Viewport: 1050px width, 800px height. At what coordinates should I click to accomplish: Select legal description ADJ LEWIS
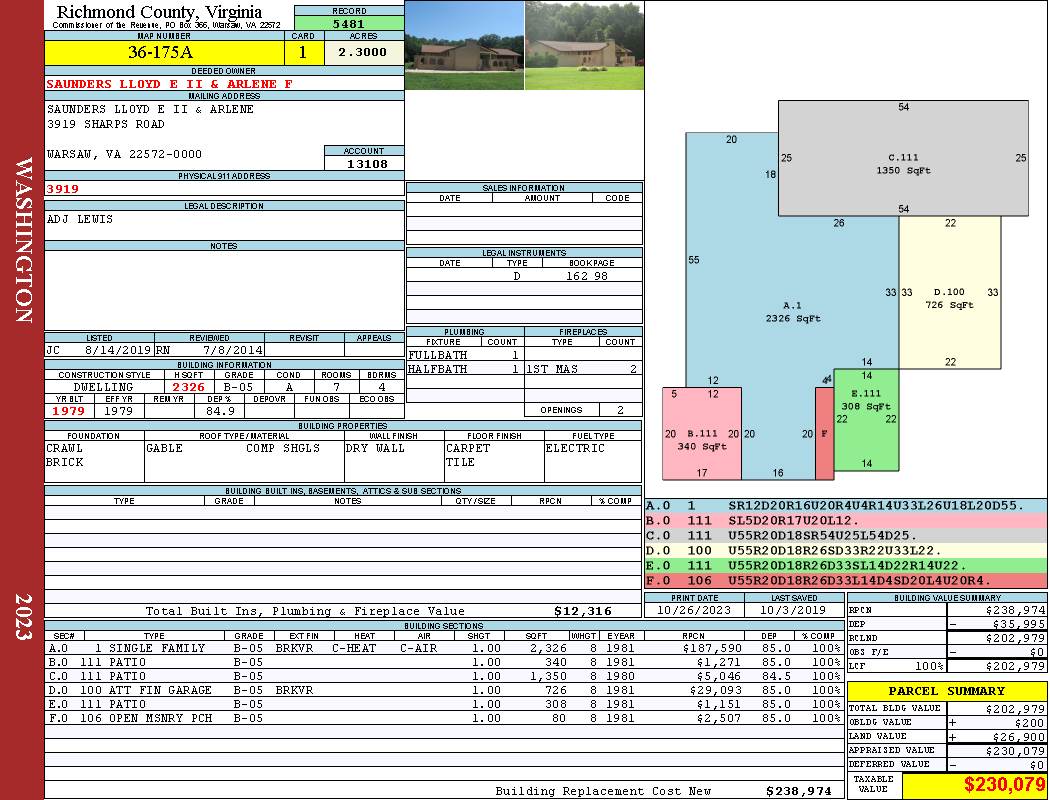[80, 219]
